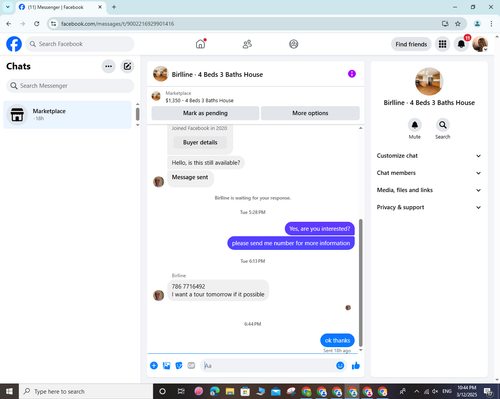Open Buyer details

[200, 142]
